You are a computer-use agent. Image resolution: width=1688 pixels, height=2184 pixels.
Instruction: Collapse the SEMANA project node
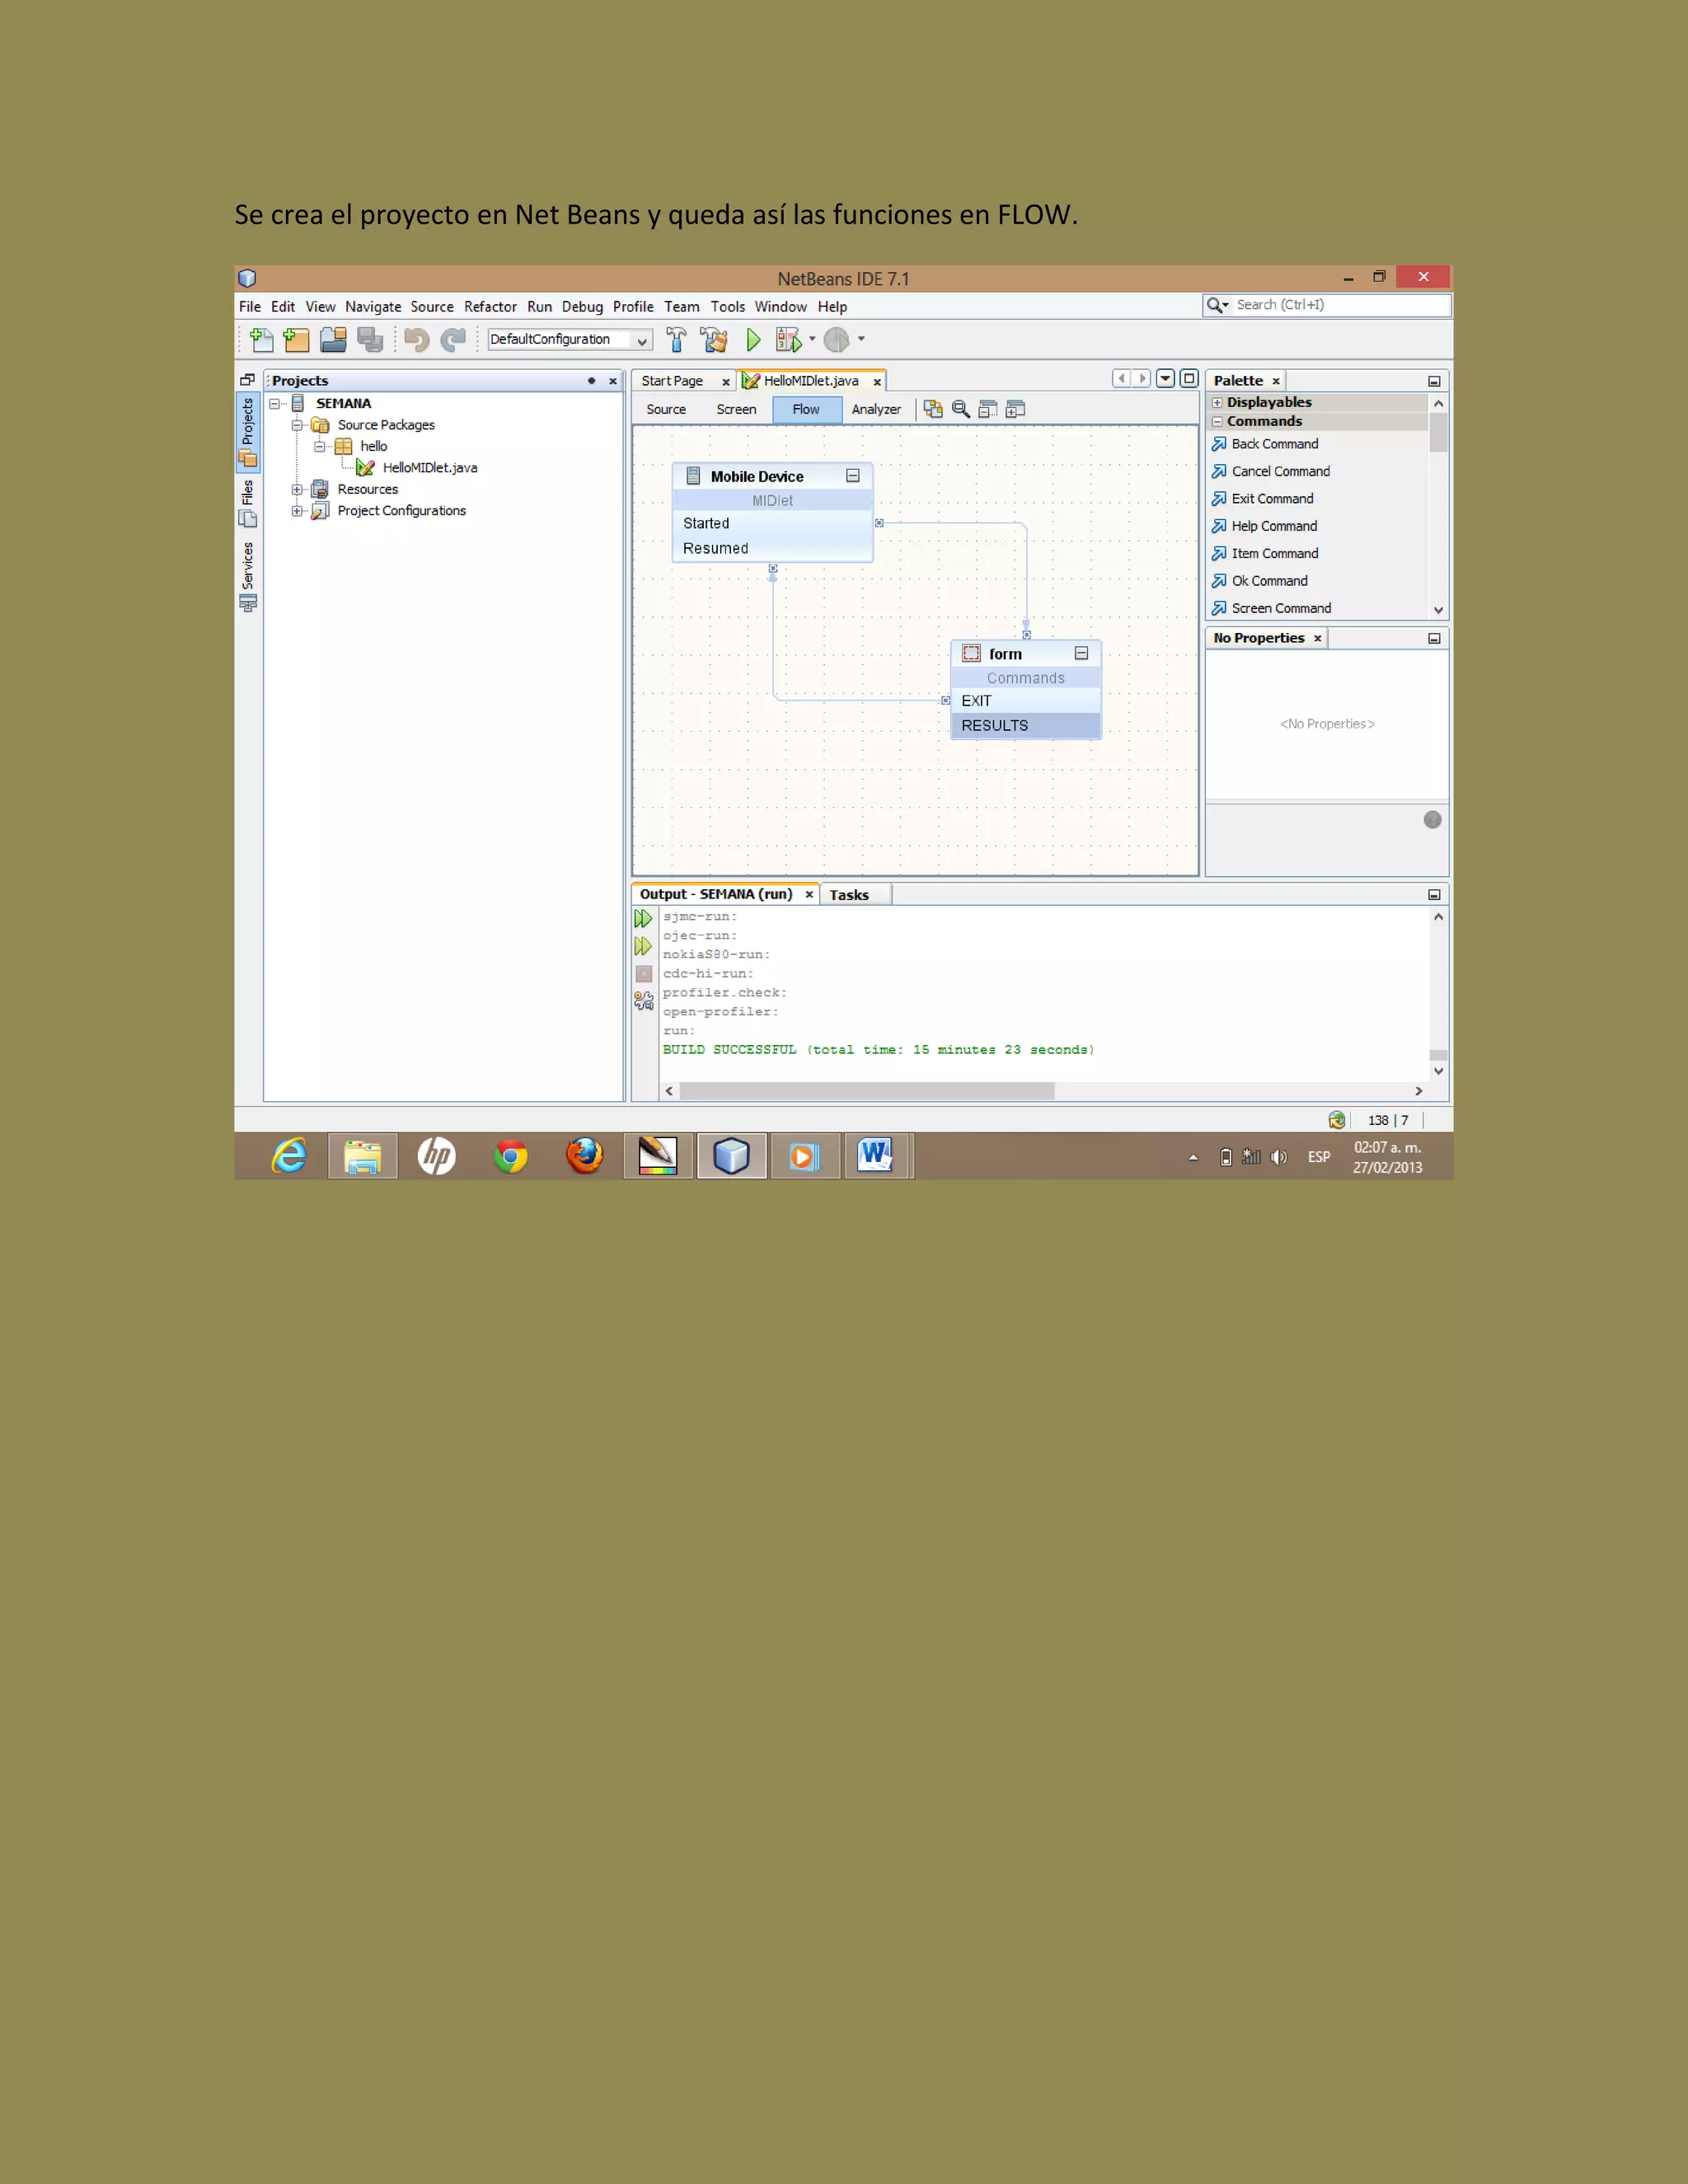[275, 404]
